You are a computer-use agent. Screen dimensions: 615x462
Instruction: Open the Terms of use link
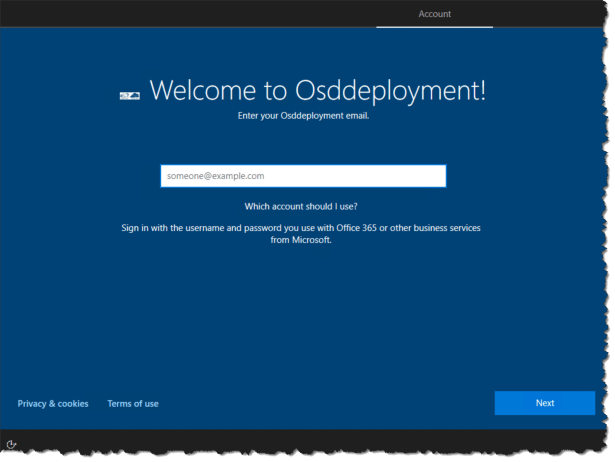pyautogui.click(x=133, y=404)
